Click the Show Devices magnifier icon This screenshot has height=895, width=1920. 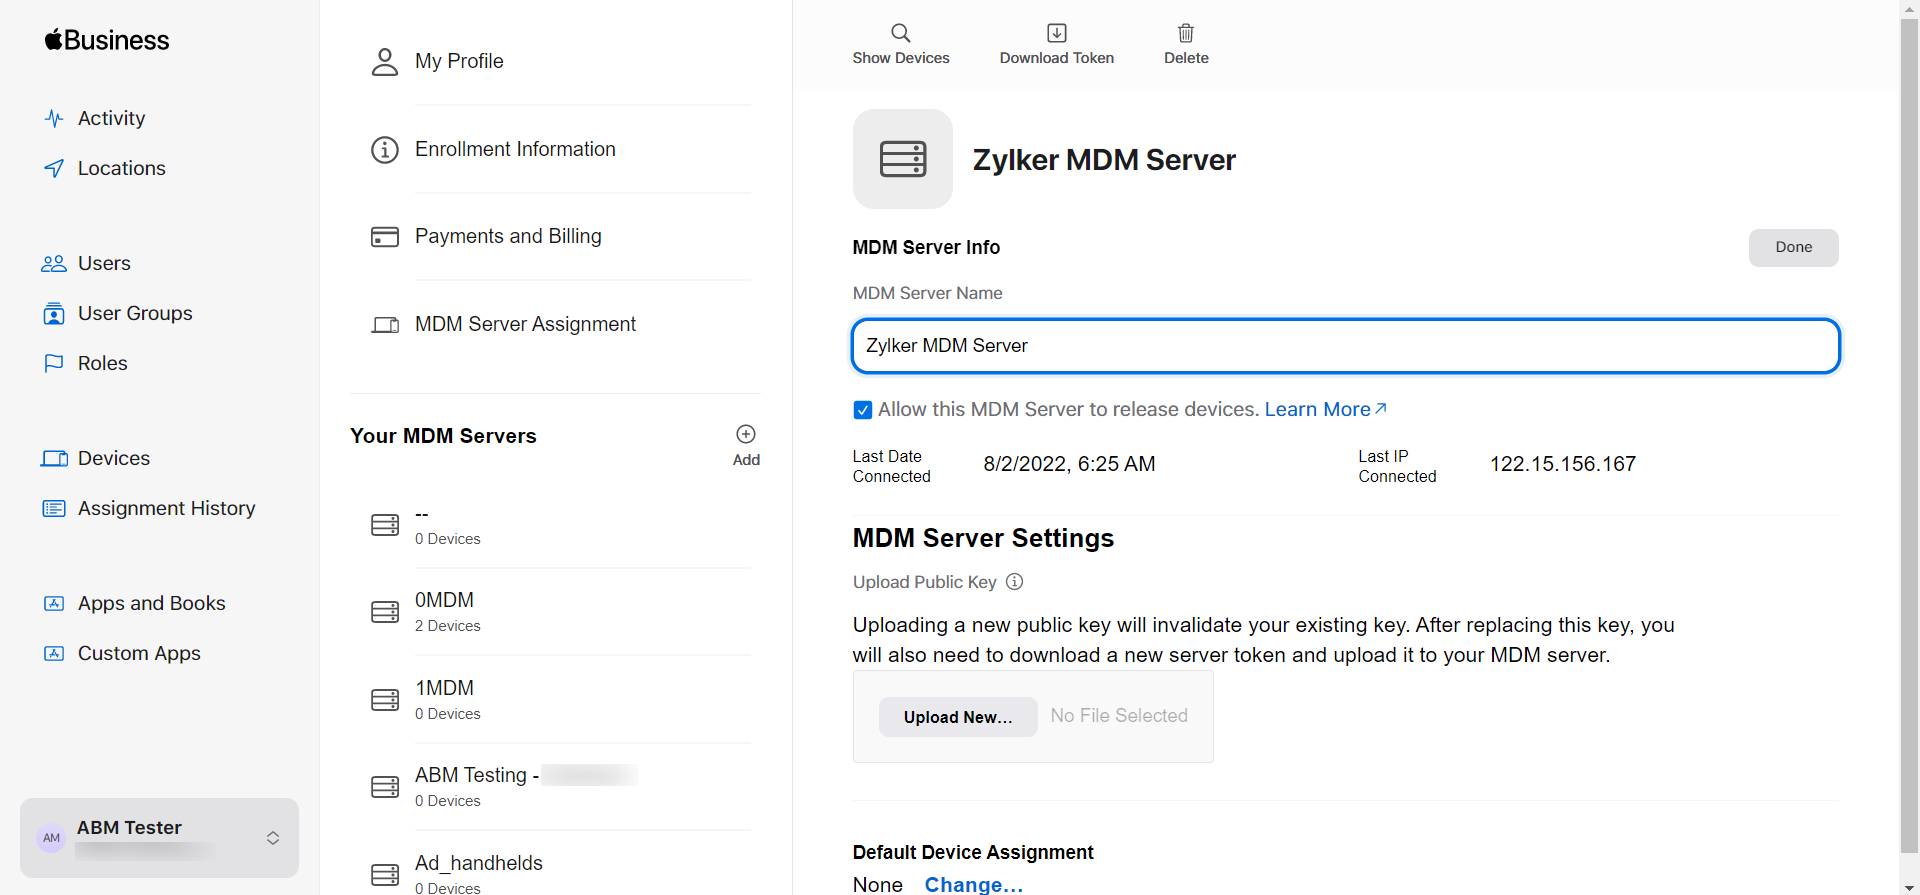click(900, 33)
